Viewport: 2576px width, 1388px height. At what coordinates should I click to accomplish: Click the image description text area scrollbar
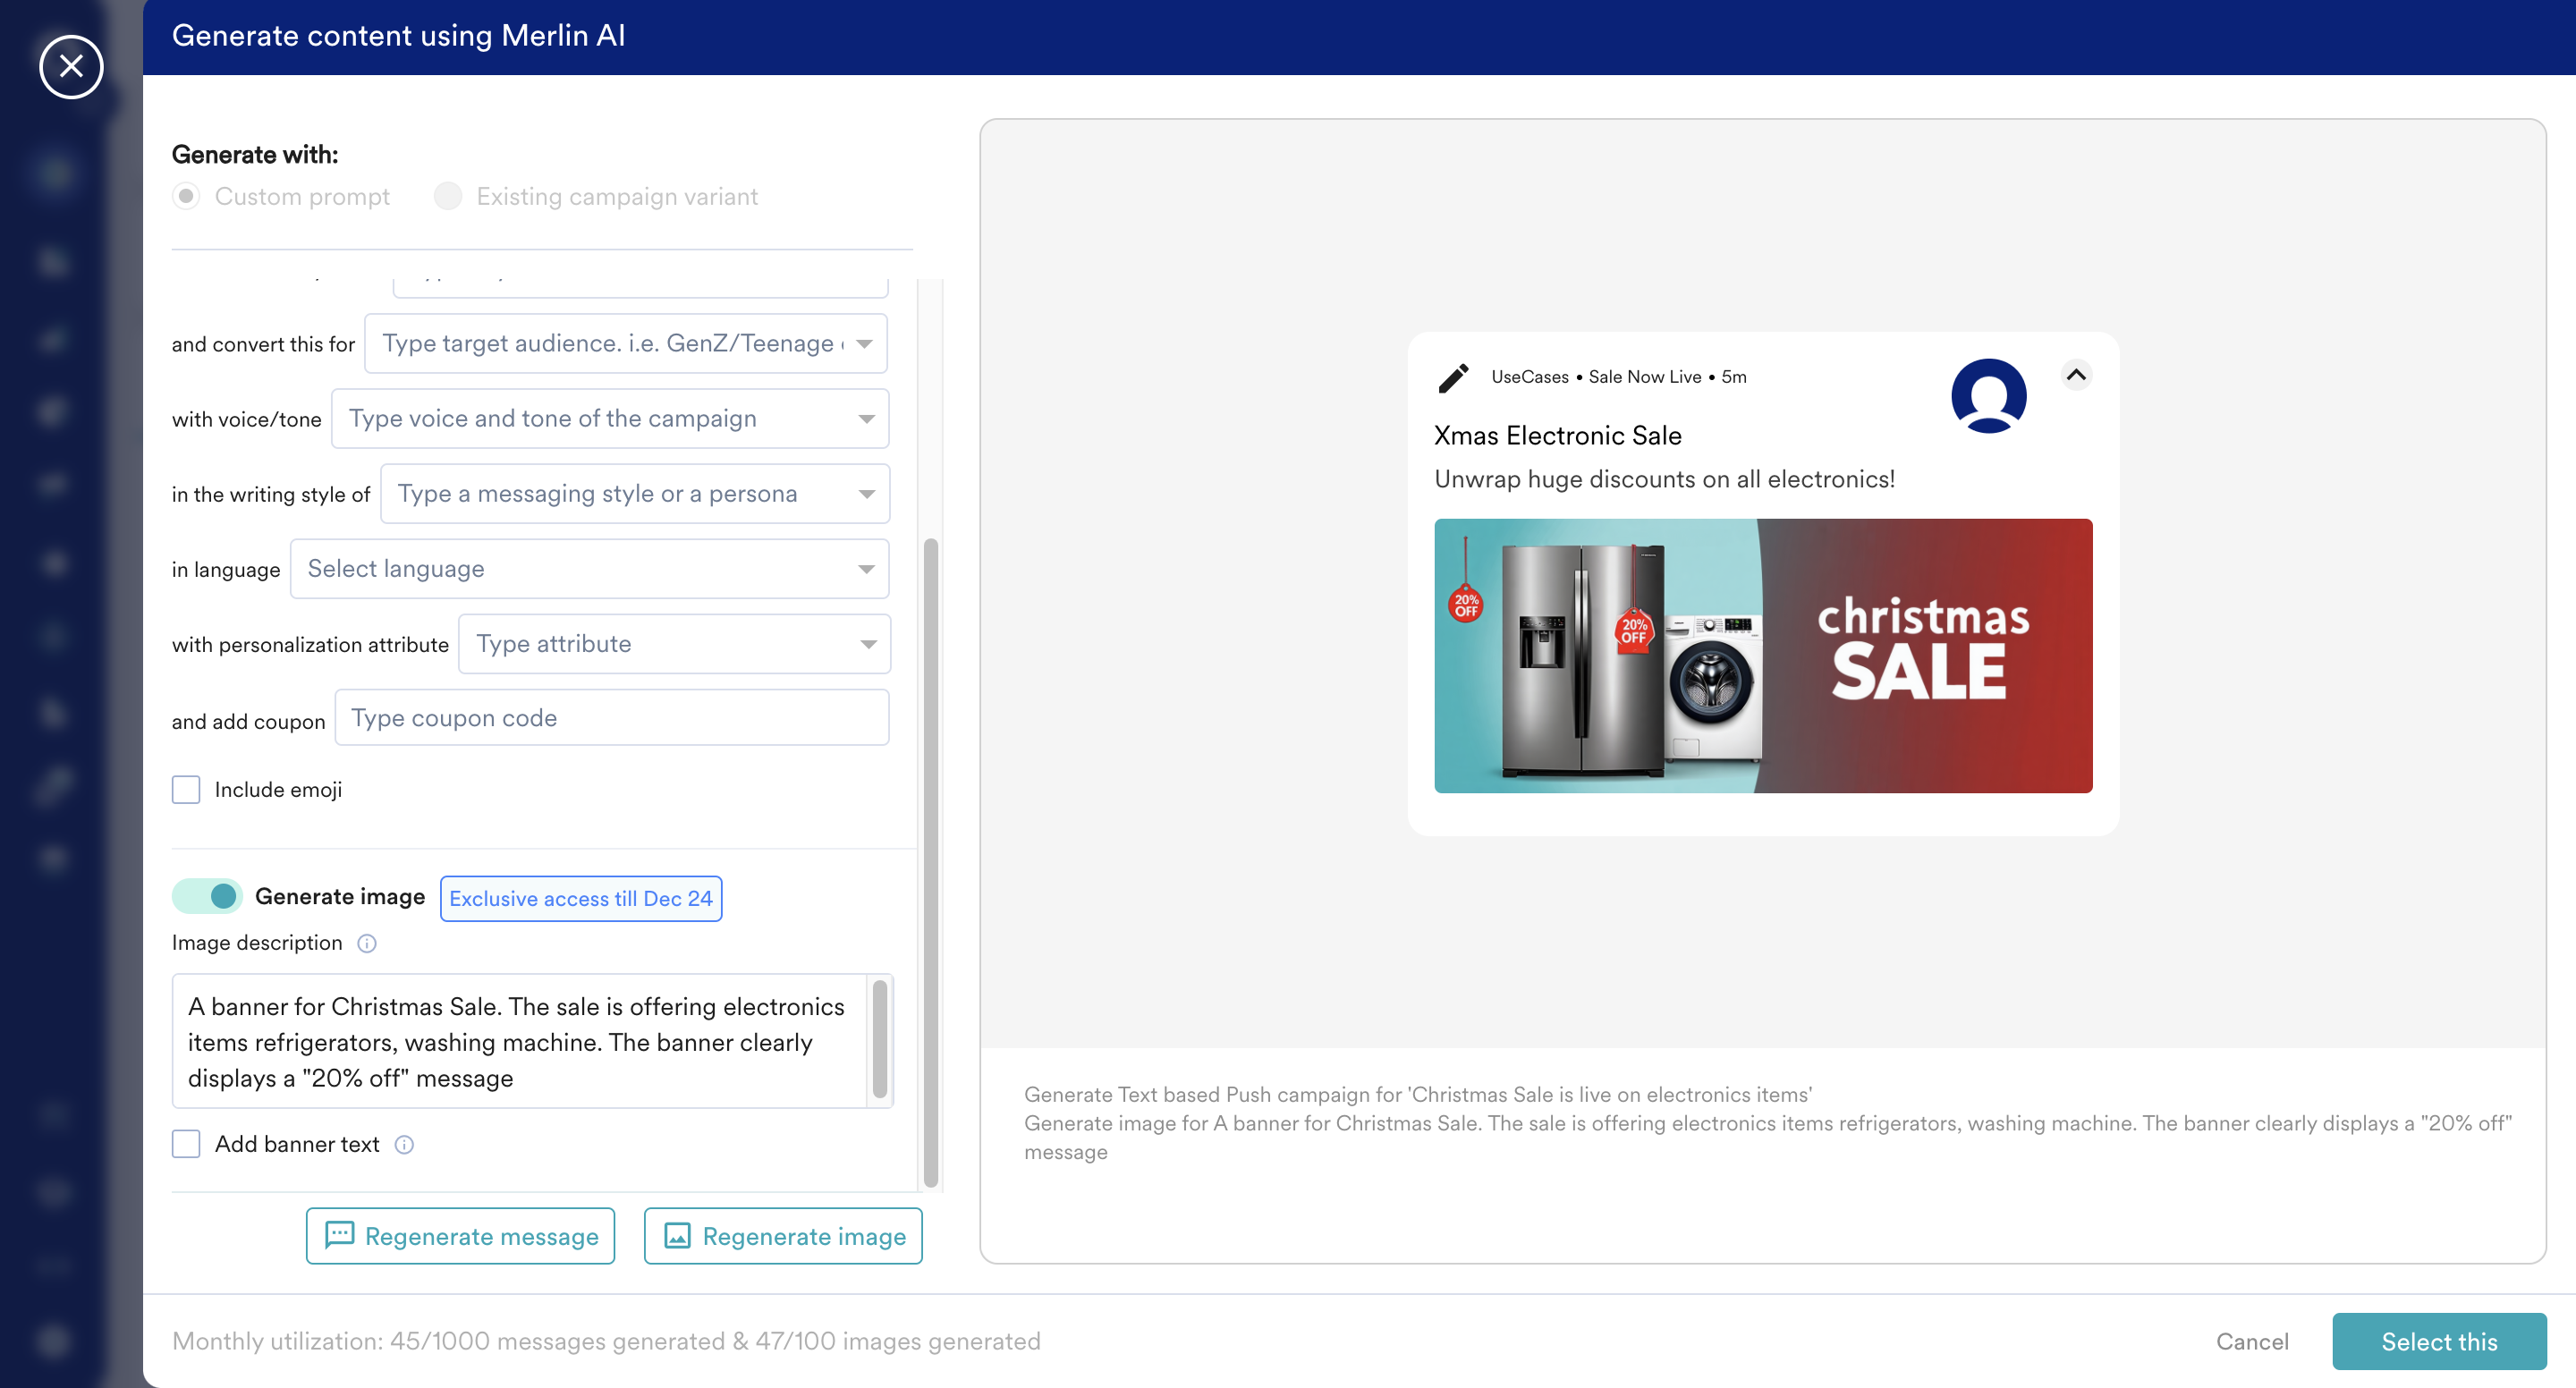880,1038
